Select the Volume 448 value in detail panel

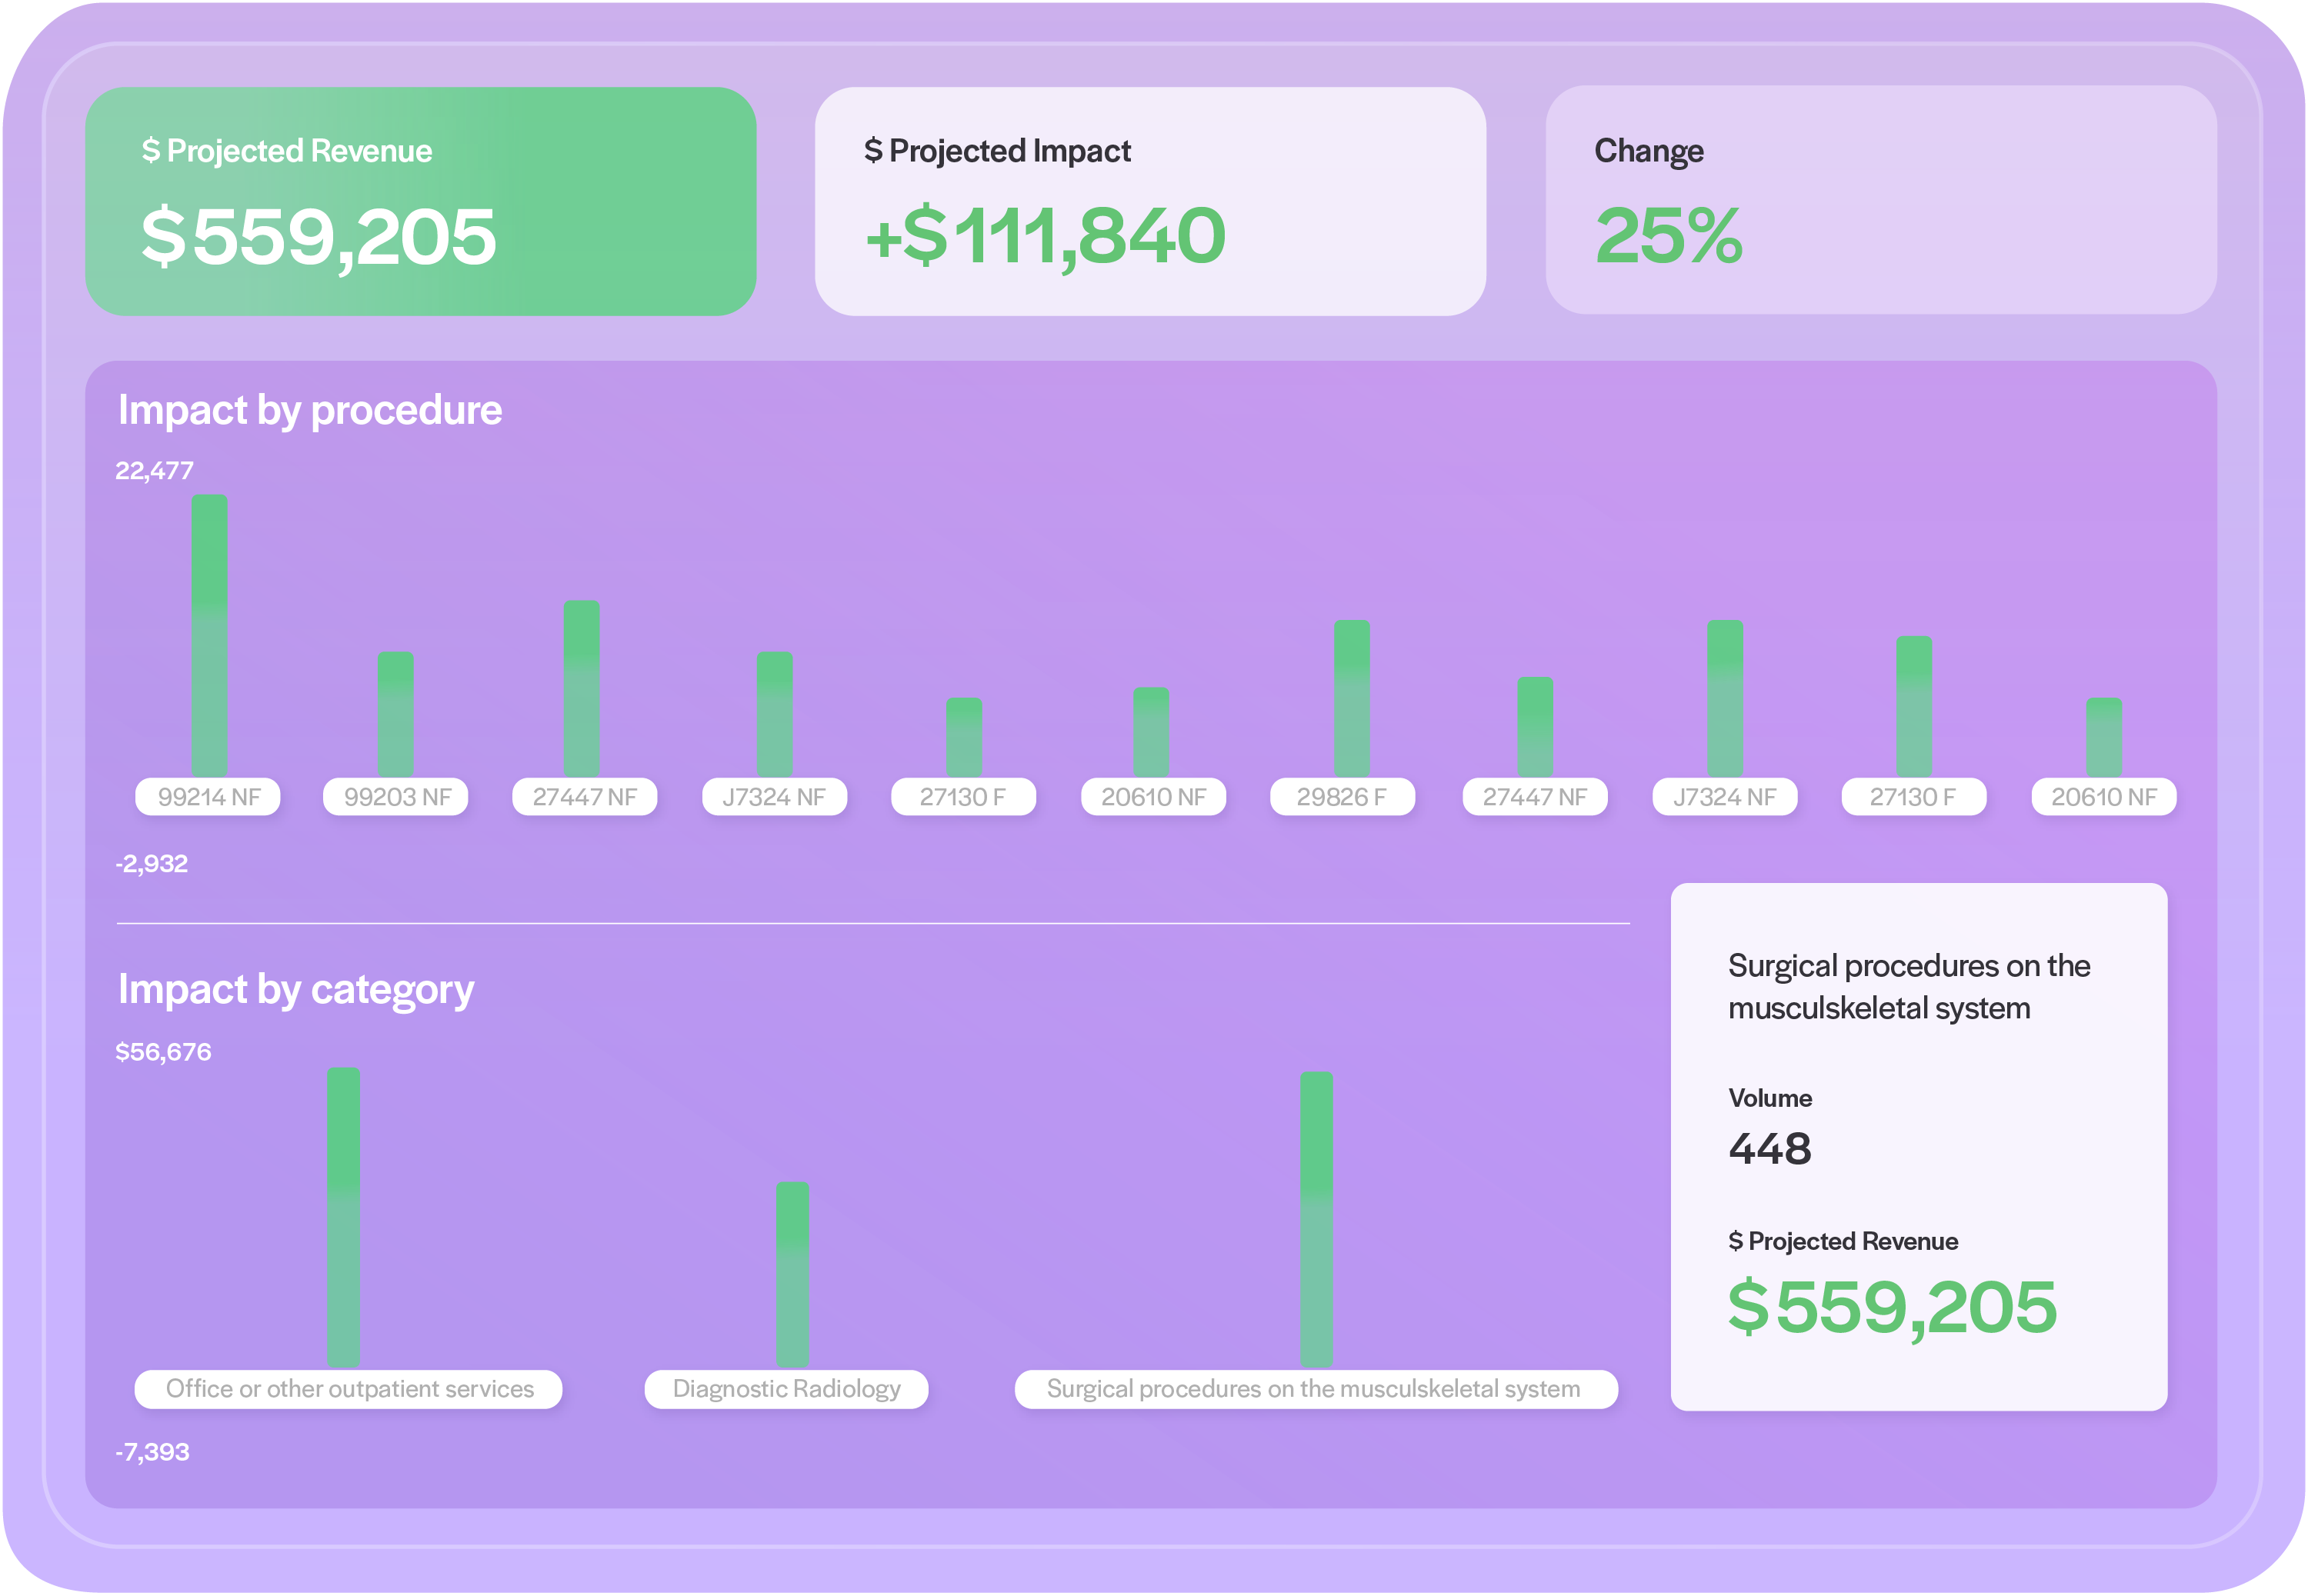click(1770, 1148)
